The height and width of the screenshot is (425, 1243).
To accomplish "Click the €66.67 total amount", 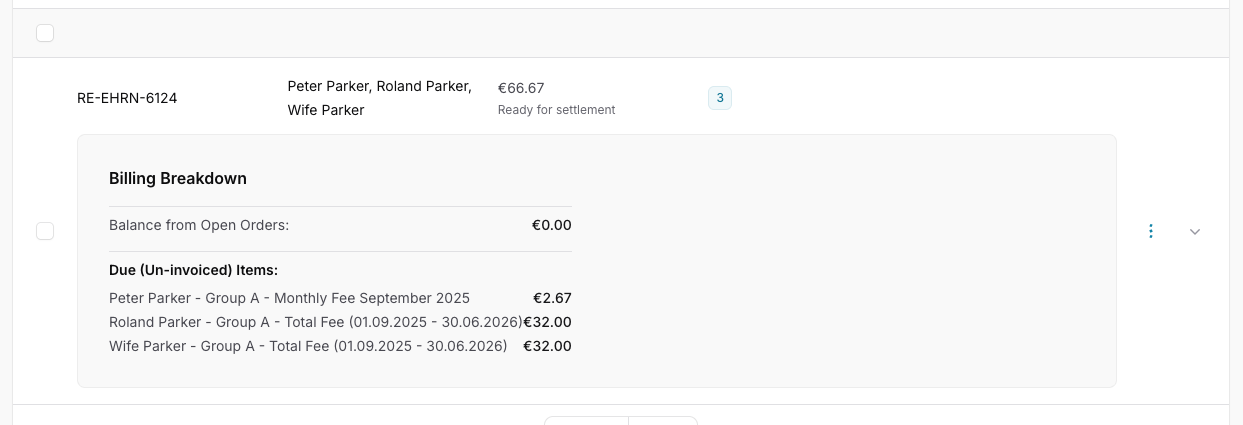I will 521,88.
